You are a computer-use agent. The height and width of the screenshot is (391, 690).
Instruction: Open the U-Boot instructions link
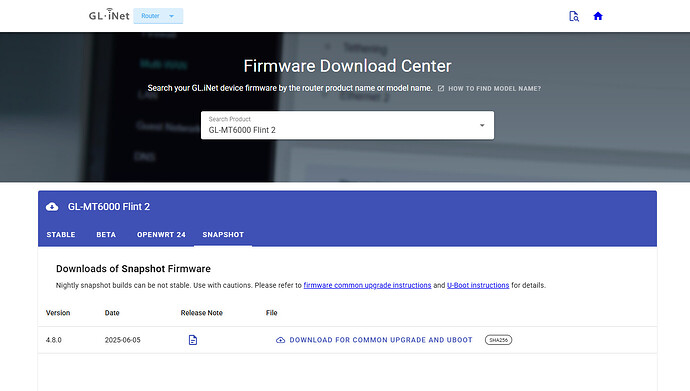[478, 285]
